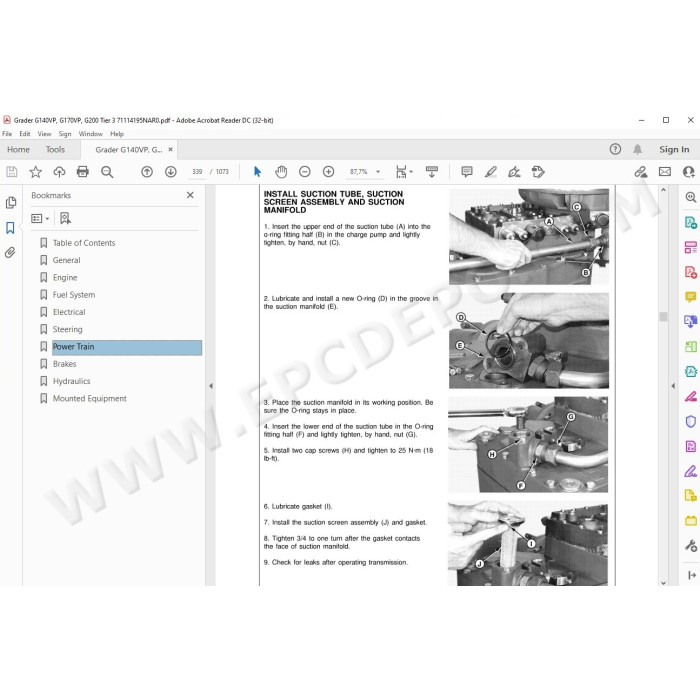This screenshot has width=700, height=700.
Task: Open the Engine bookmark
Action: coord(65,278)
